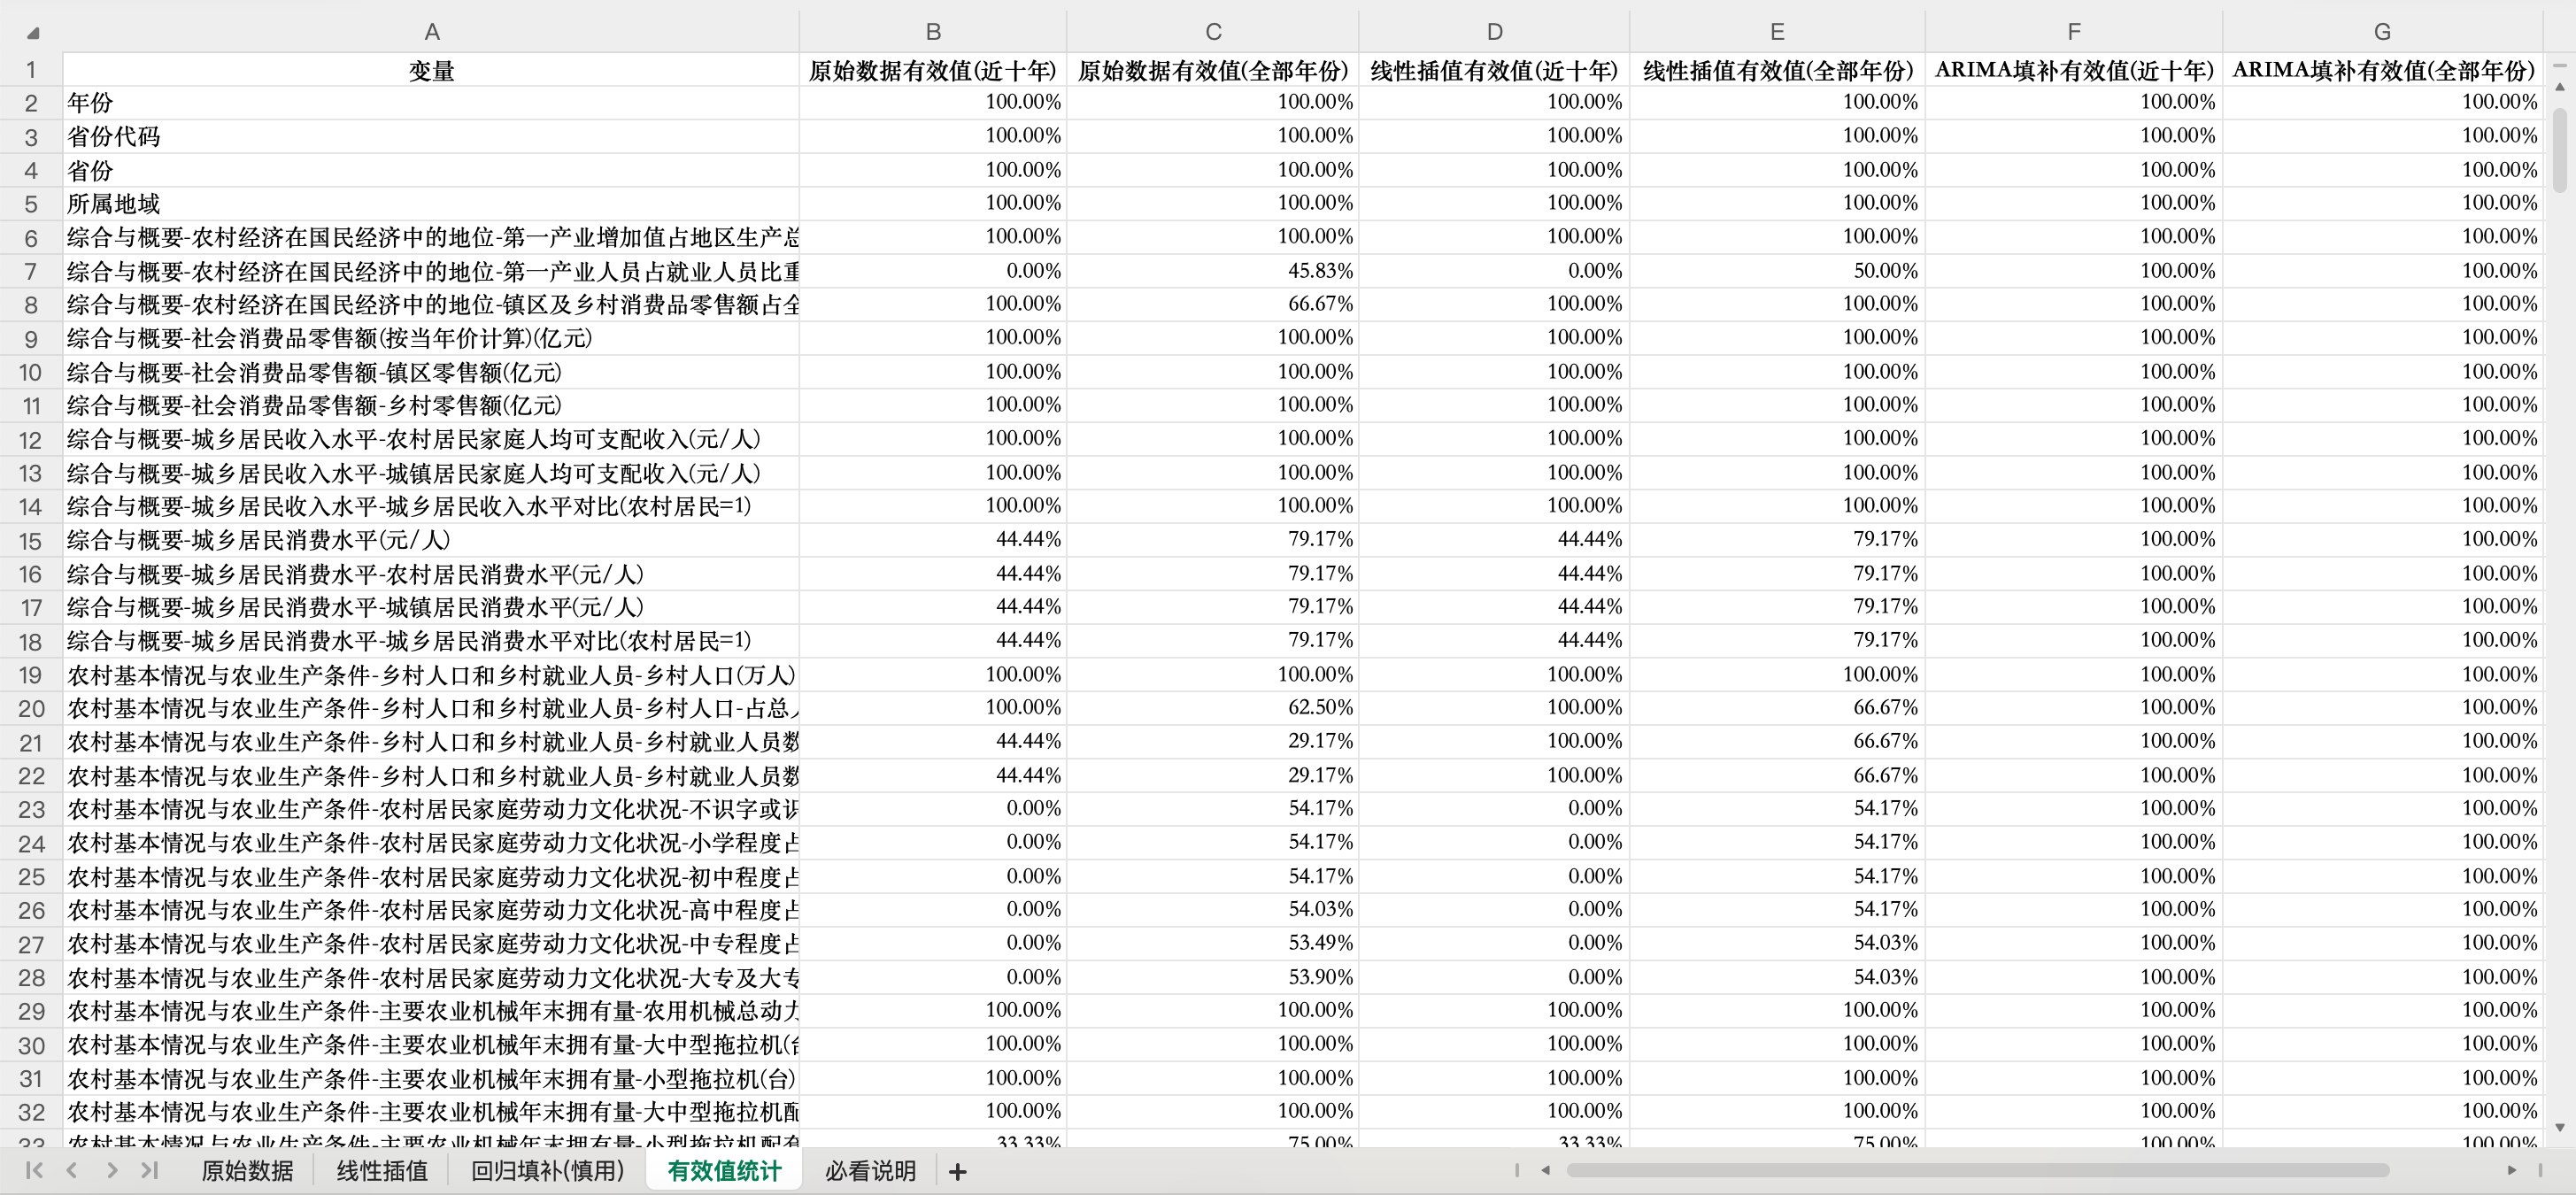Switch to the 线性插值 sheet tab
This screenshot has height=1195, width=2576.
(382, 1170)
